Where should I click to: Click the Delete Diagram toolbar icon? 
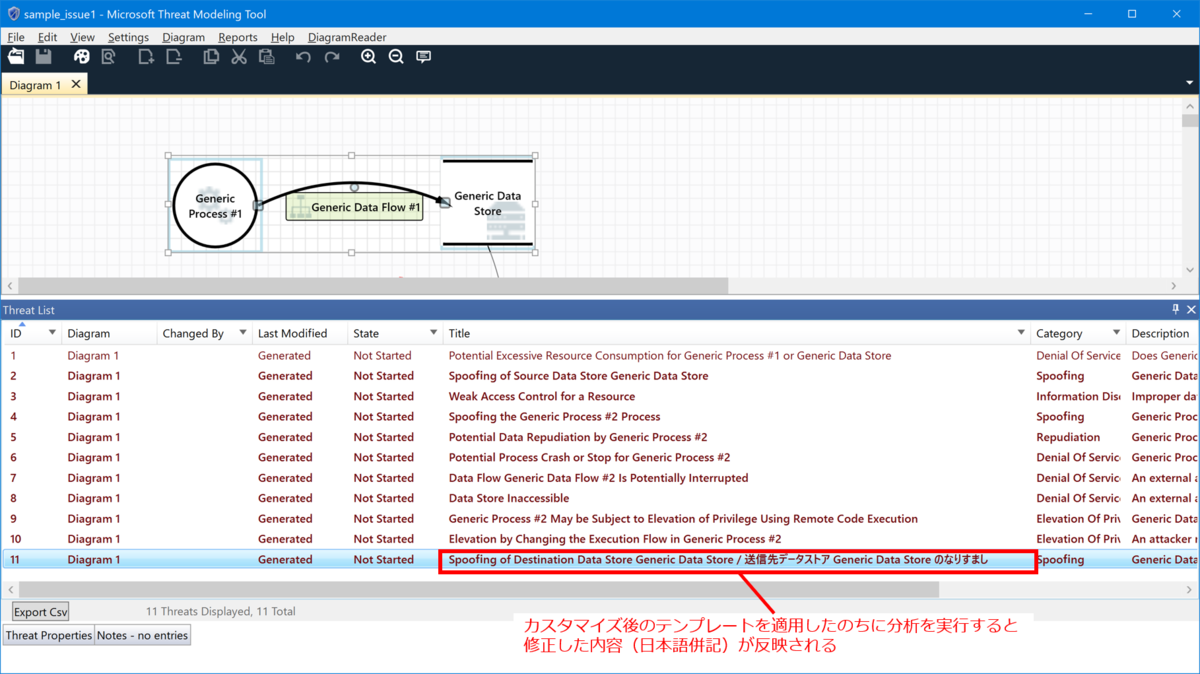[x=174, y=57]
